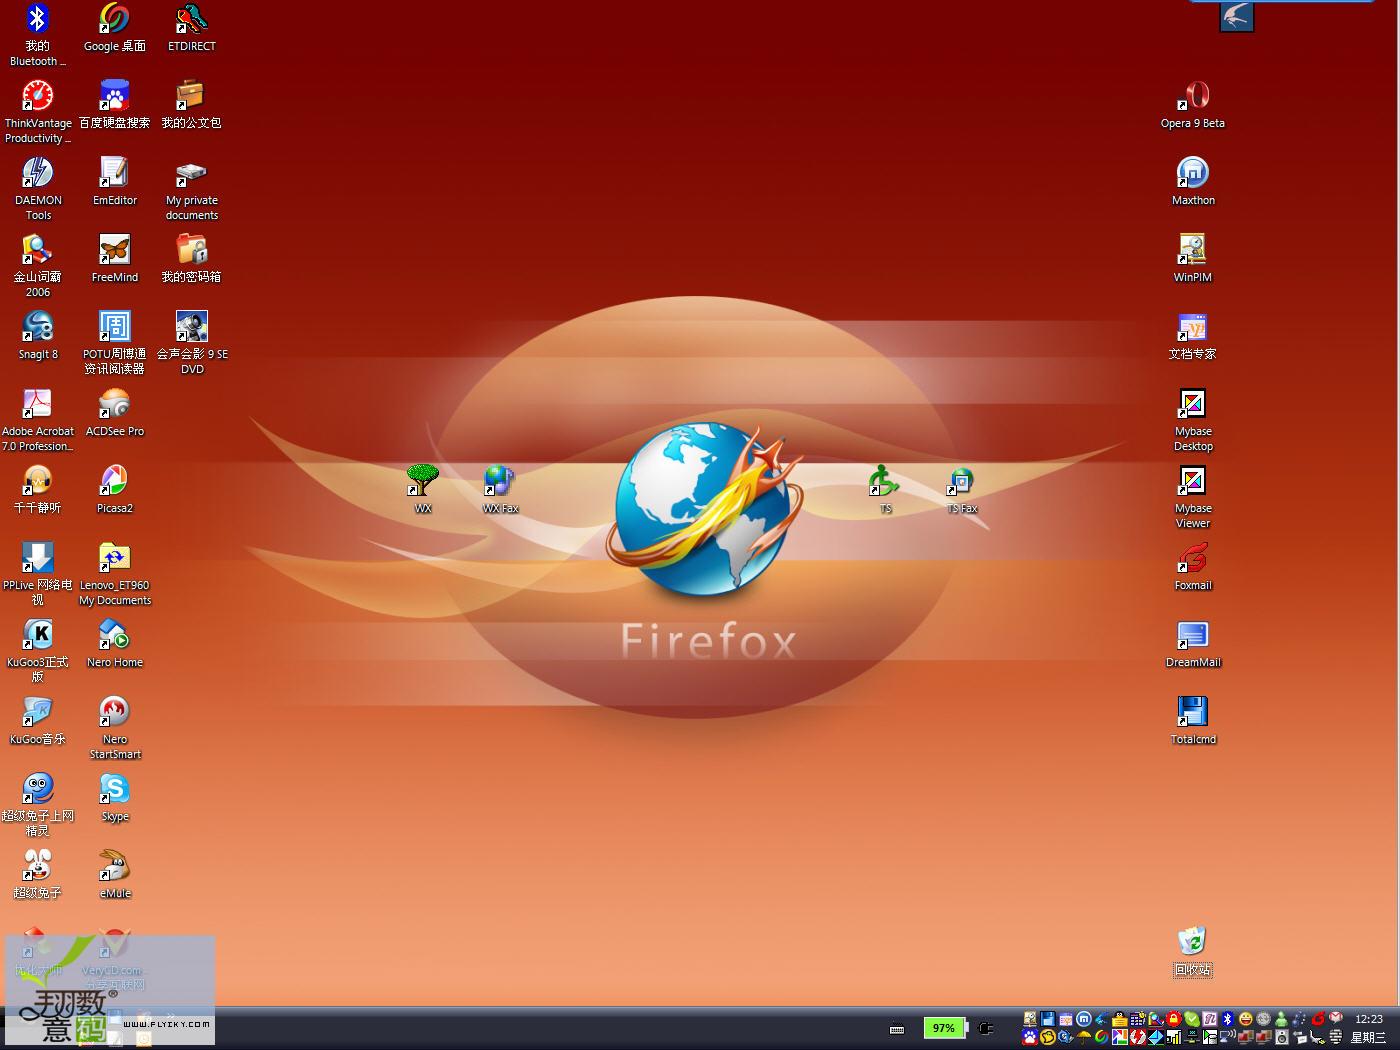Select KuGoo音乐 folder icon
Viewport: 1400px width, 1050px height.
click(38, 721)
